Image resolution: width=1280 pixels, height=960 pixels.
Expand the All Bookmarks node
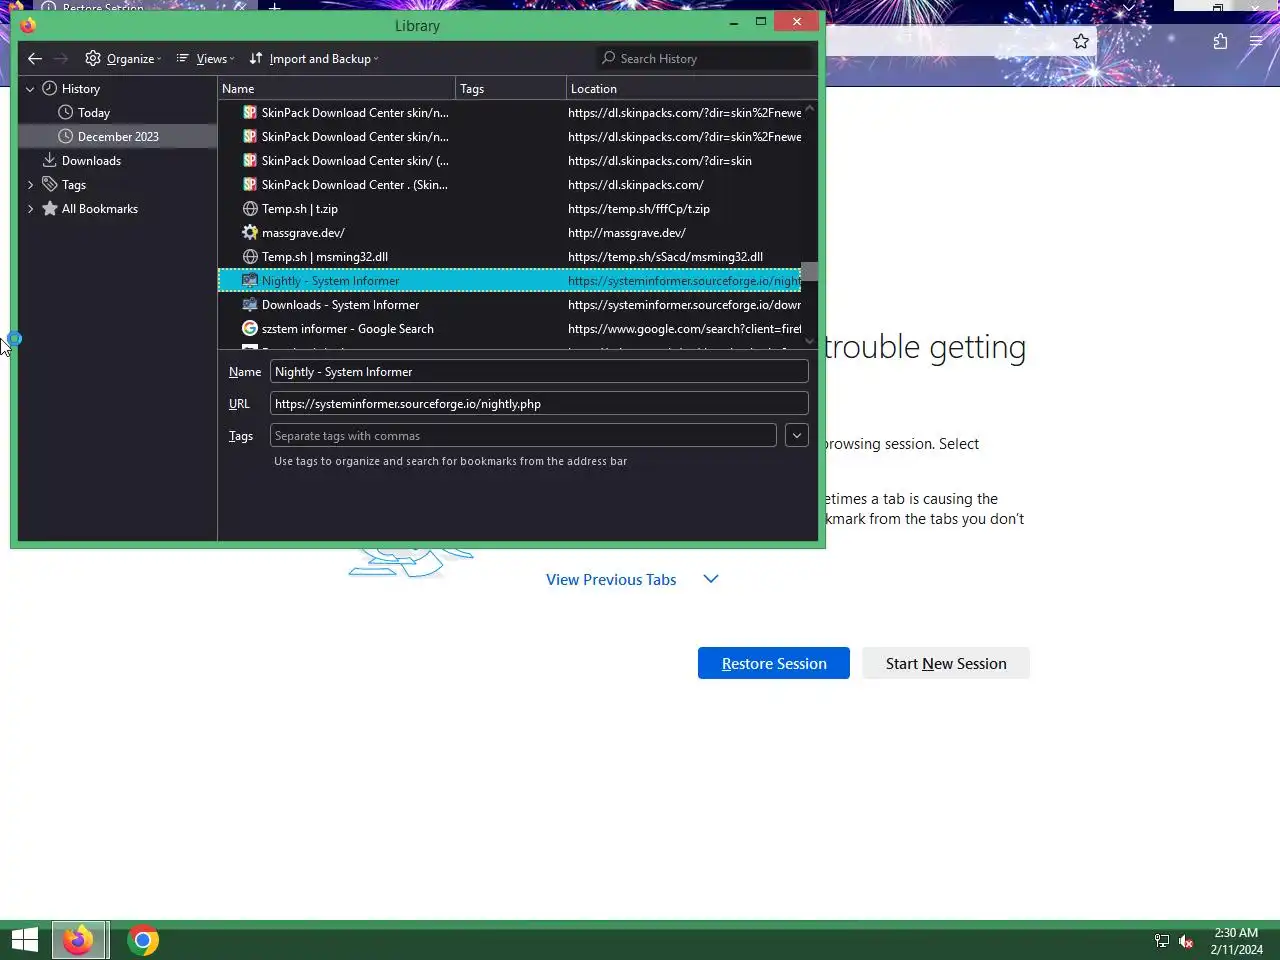point(30,209)
